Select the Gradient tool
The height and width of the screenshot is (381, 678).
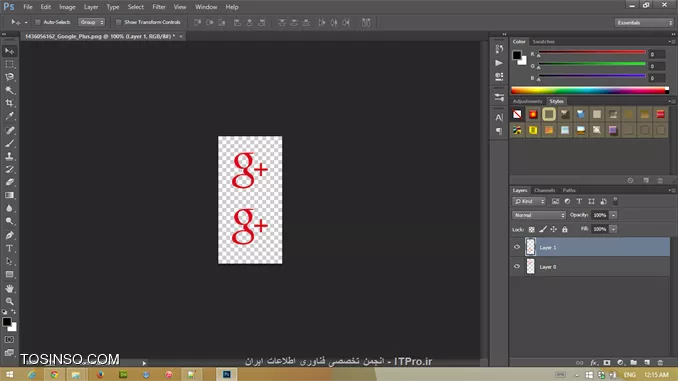click(x=9, y=195)
